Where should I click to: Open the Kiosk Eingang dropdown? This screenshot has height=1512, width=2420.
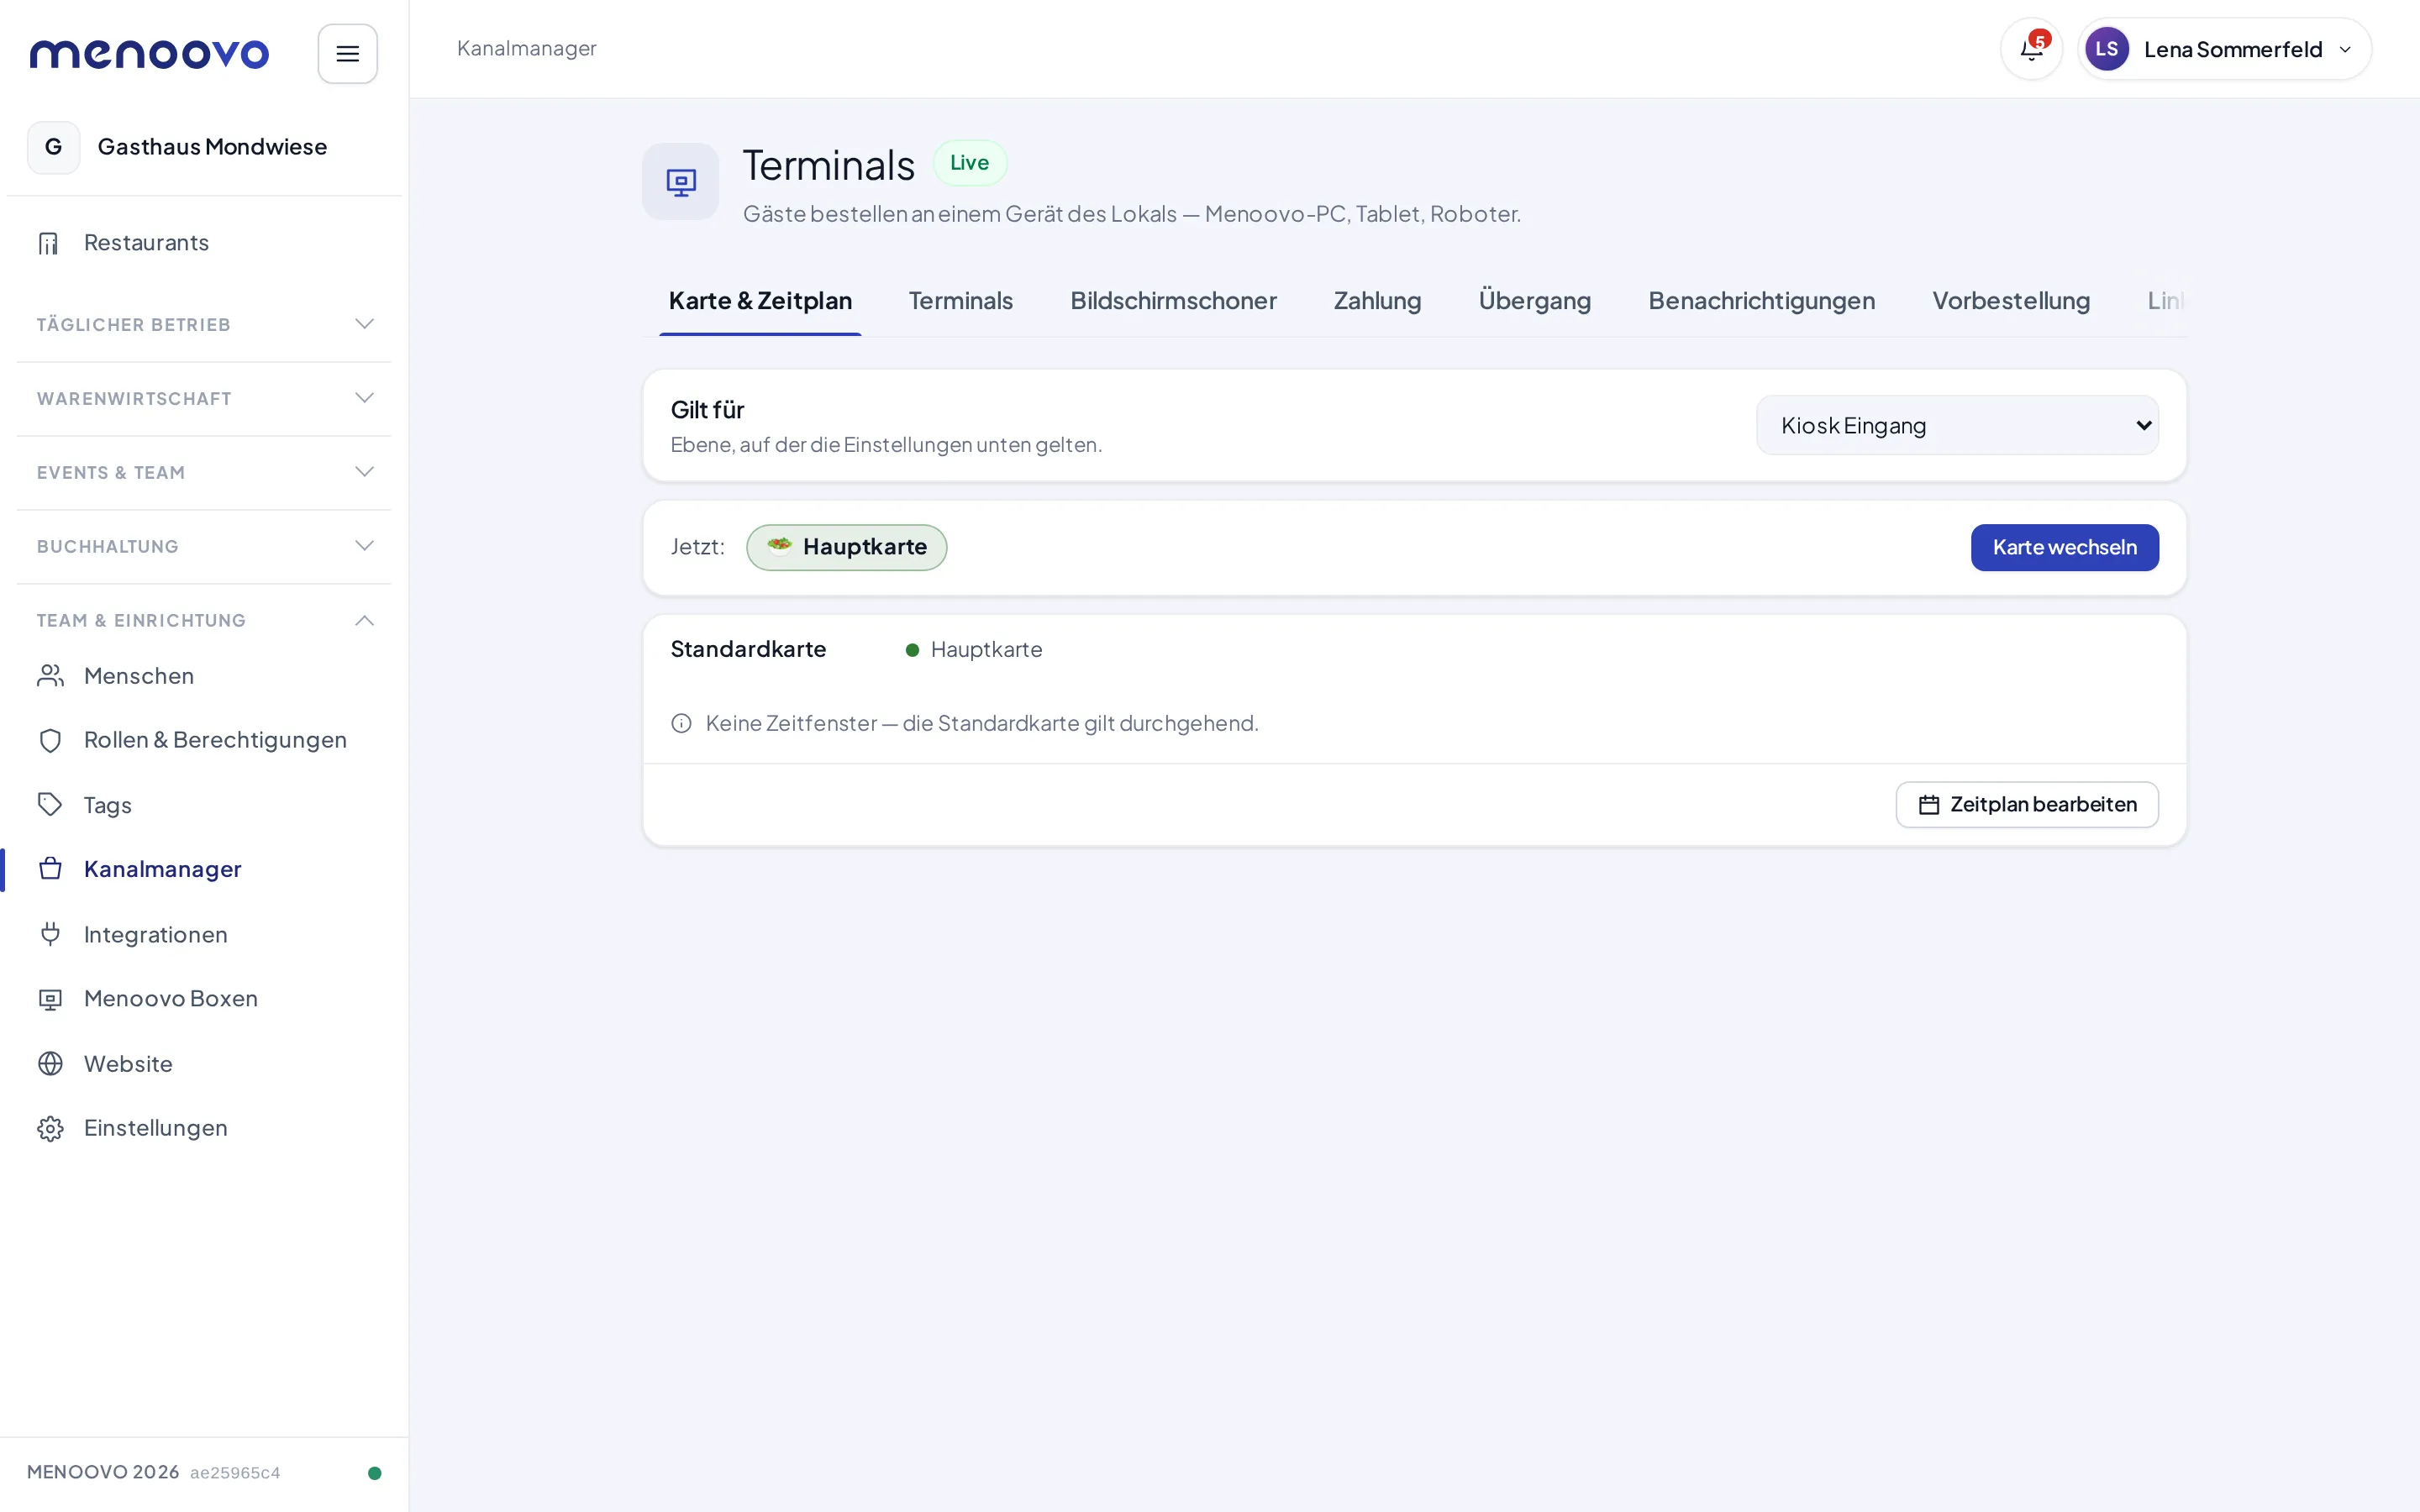pyautogui.click(x=1957, y=425)
